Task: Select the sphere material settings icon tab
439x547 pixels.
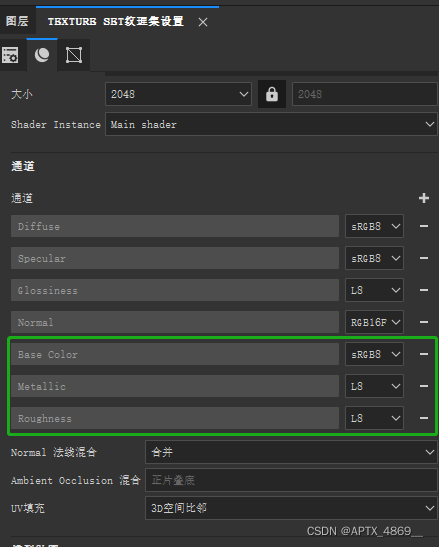Action: (42, 55)
